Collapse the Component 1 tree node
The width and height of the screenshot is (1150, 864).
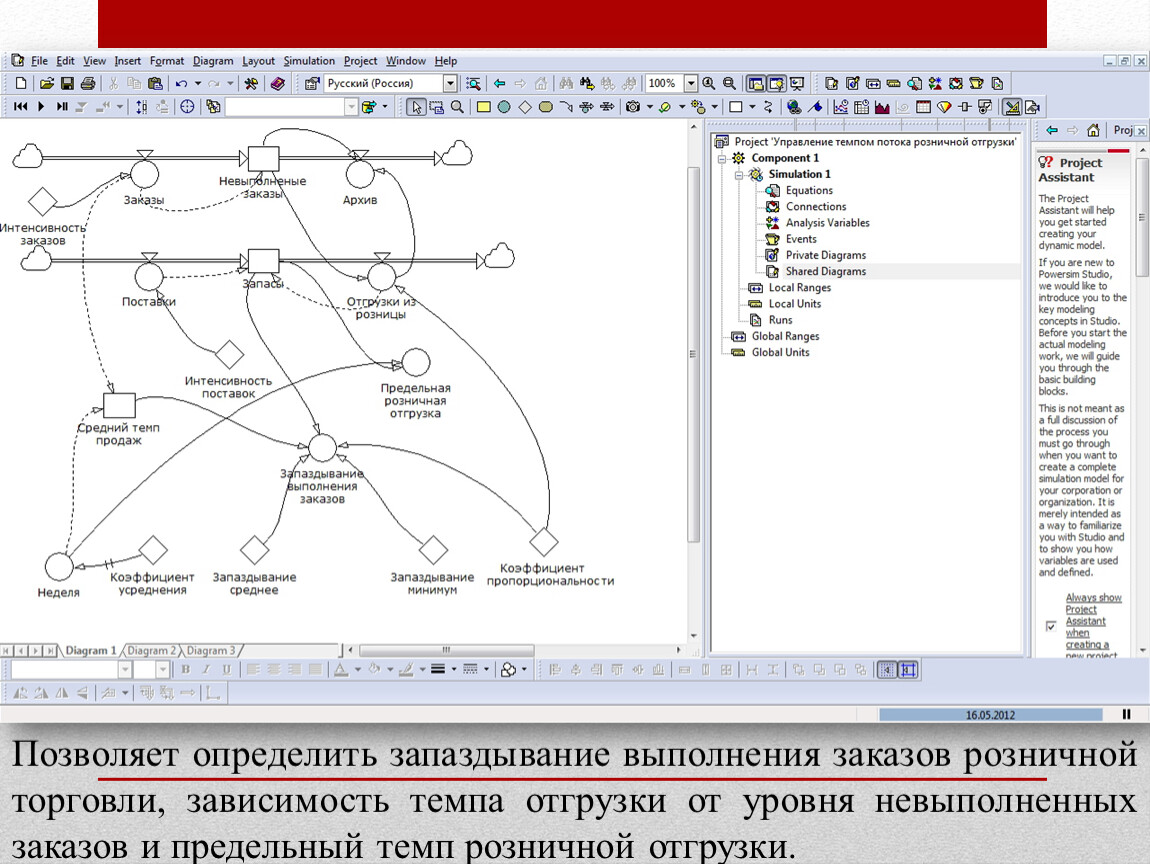(x=722, y=158)
